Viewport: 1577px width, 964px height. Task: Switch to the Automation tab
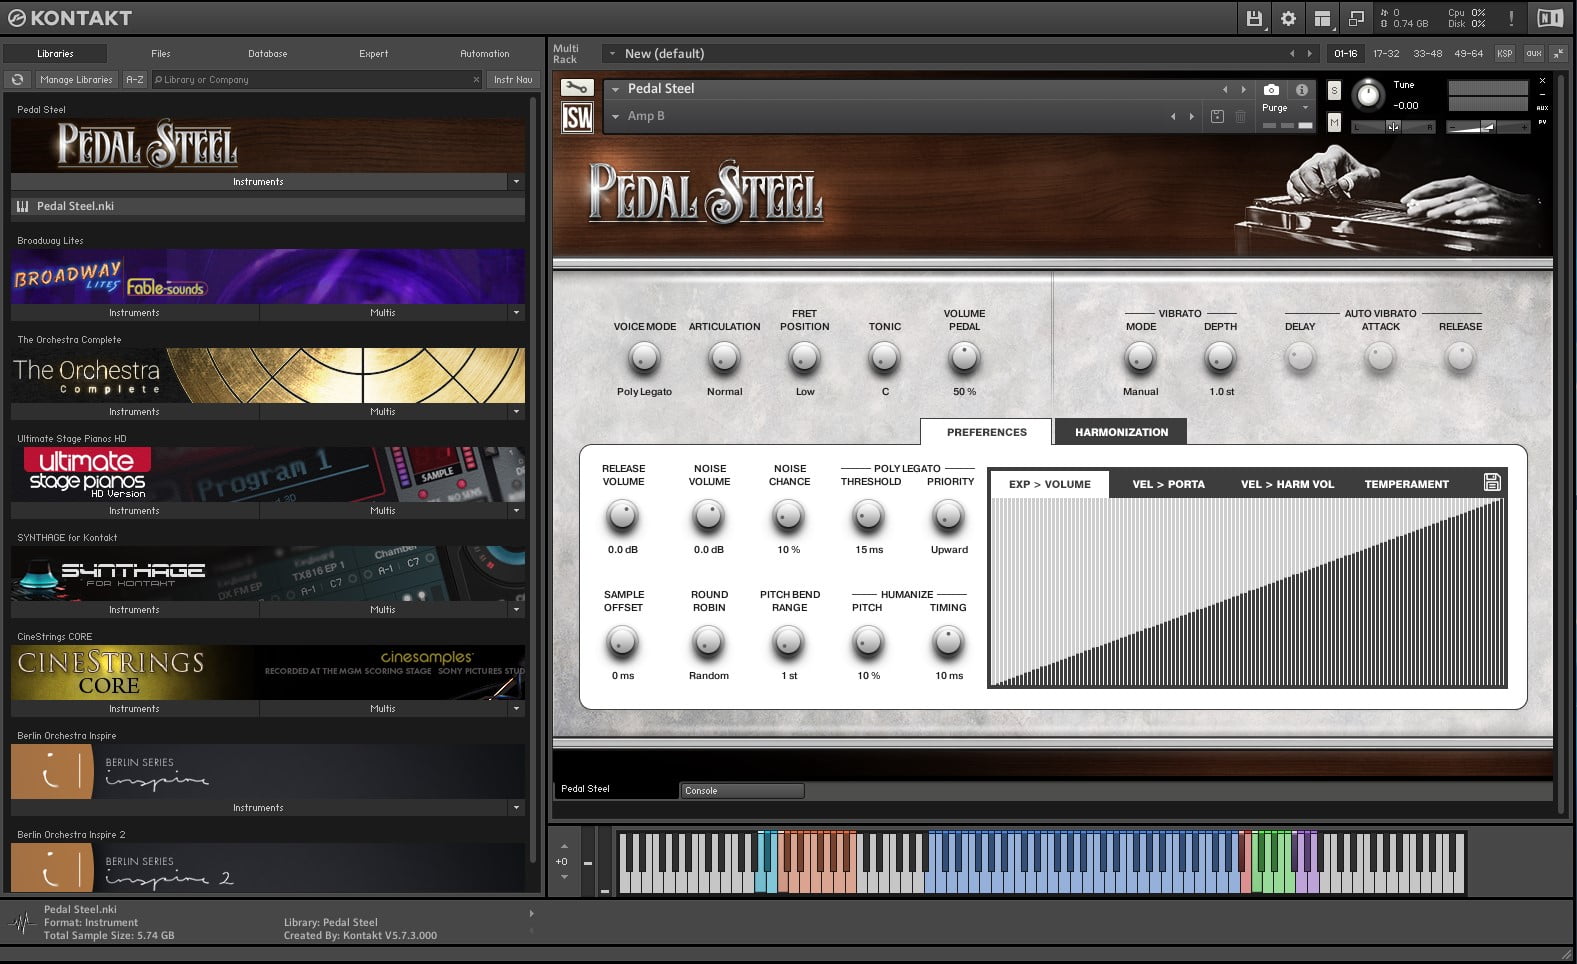[485, 54]
